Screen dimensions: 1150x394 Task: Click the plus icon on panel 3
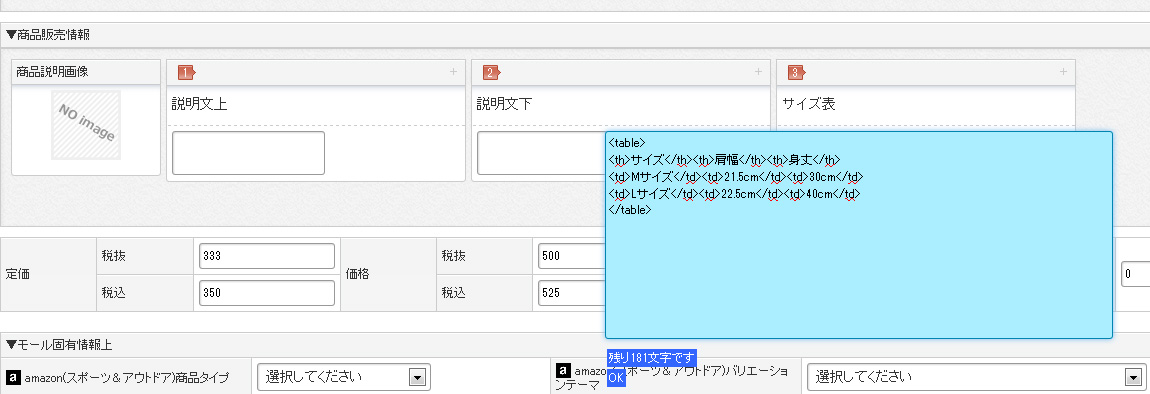tap(1063, 72)
